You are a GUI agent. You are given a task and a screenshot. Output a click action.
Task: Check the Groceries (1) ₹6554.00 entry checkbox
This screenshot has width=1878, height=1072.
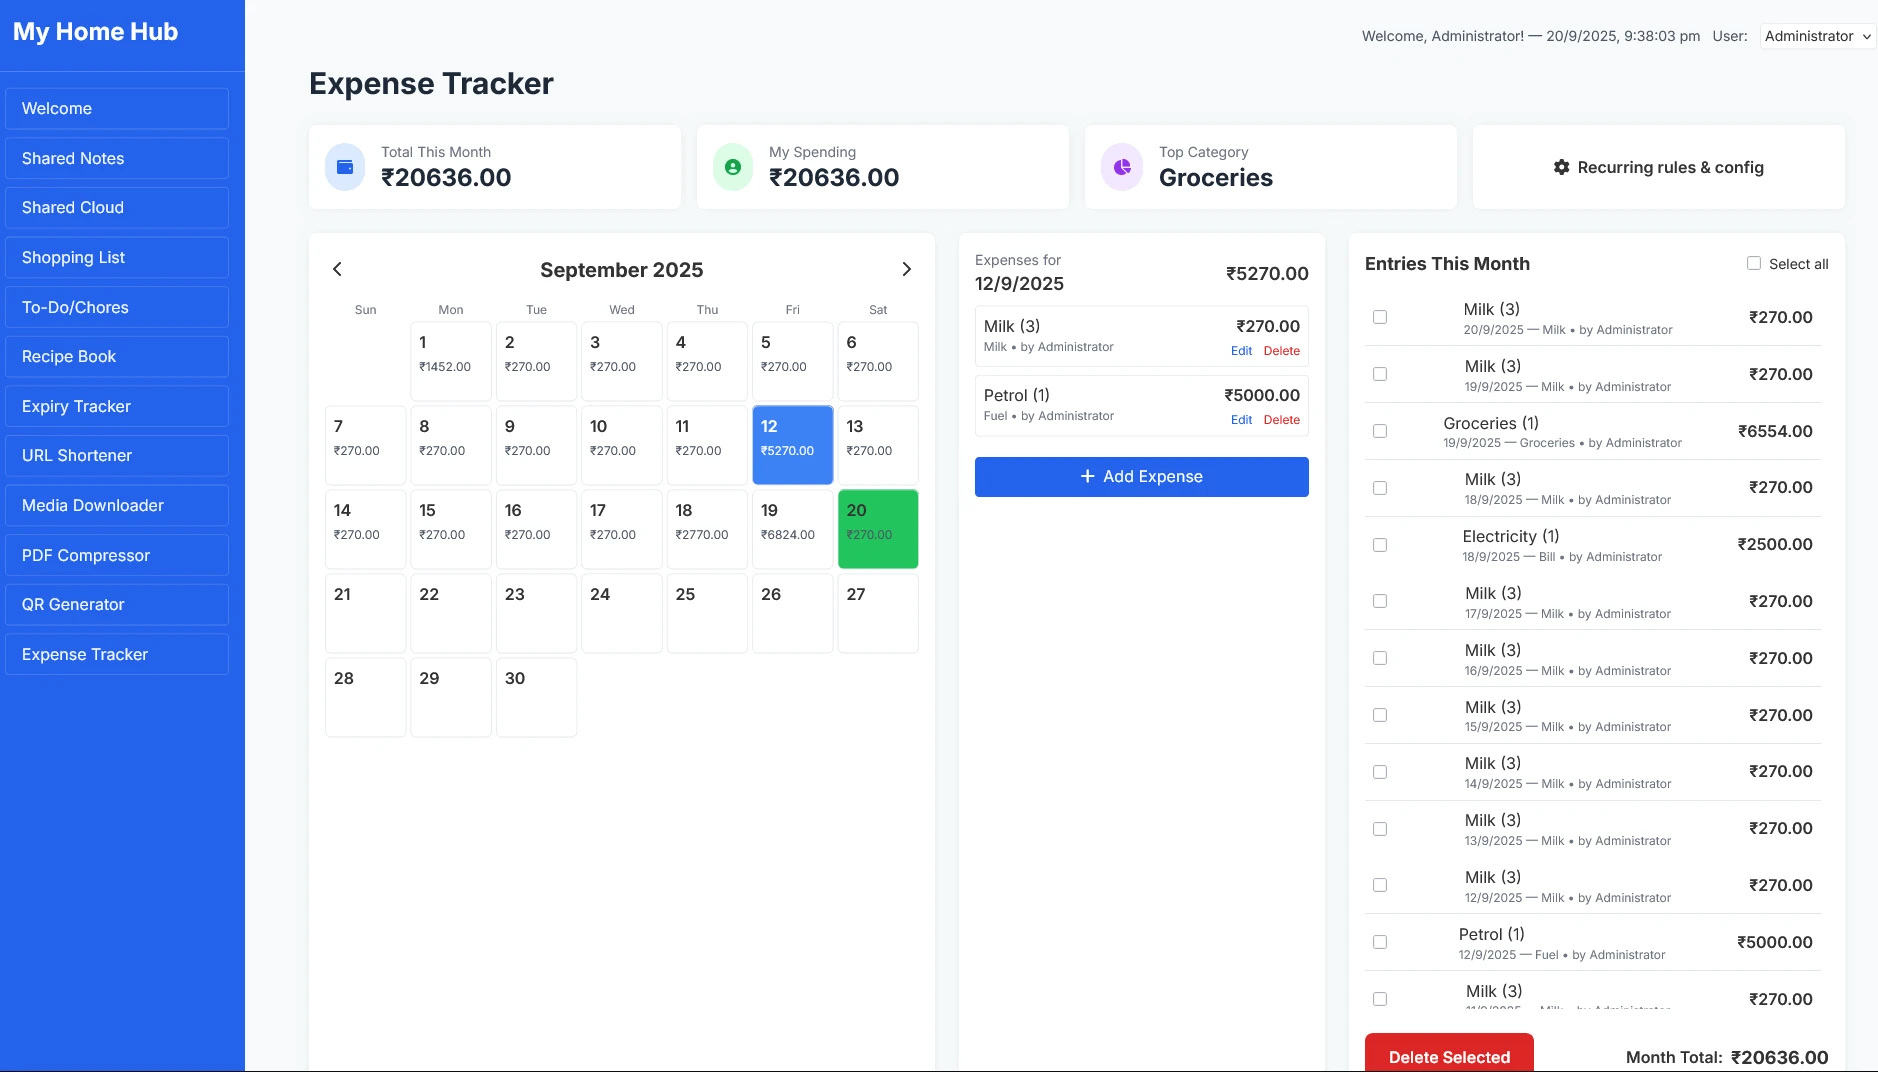pyautogui.click(x=1380, y=431)
